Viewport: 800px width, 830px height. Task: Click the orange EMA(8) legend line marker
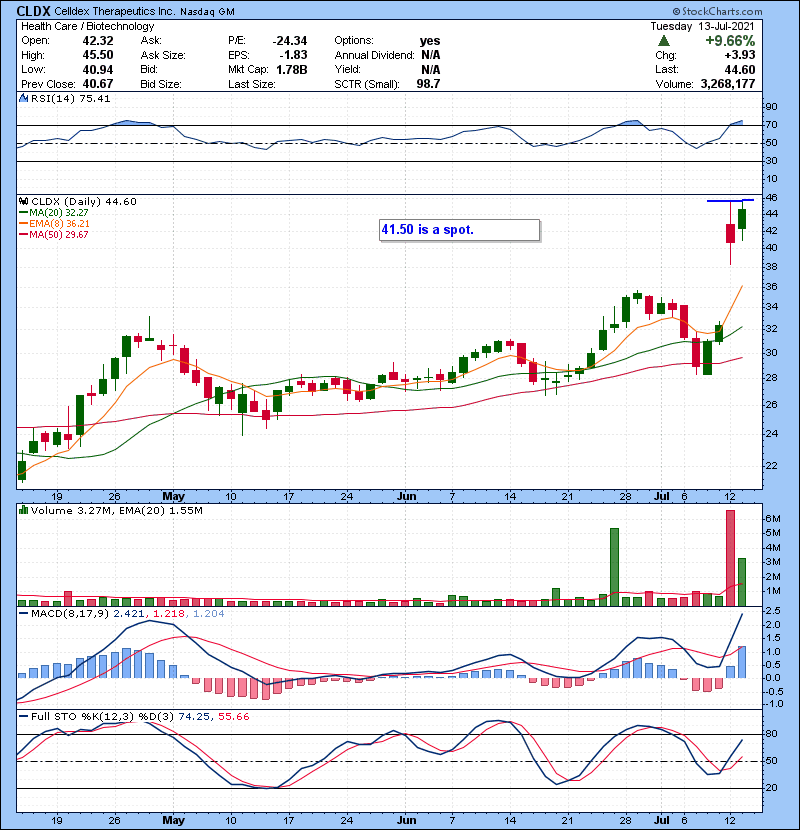[x=23, y=224]
